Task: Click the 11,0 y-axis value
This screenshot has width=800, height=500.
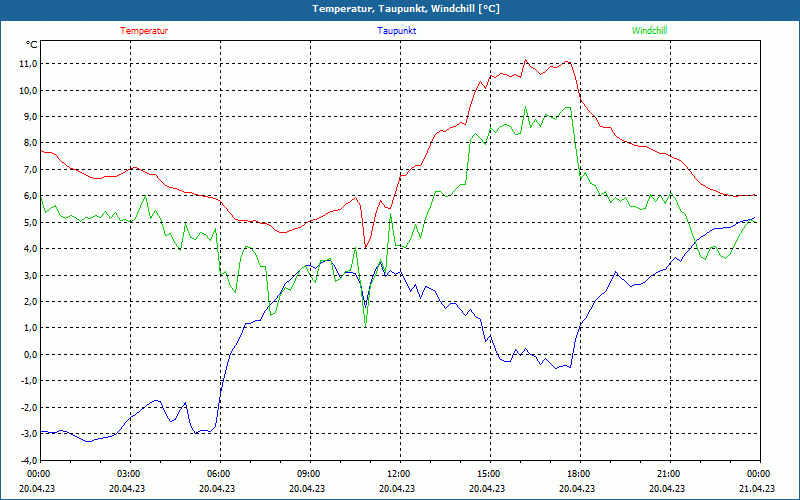Action: tap(28, 64)
